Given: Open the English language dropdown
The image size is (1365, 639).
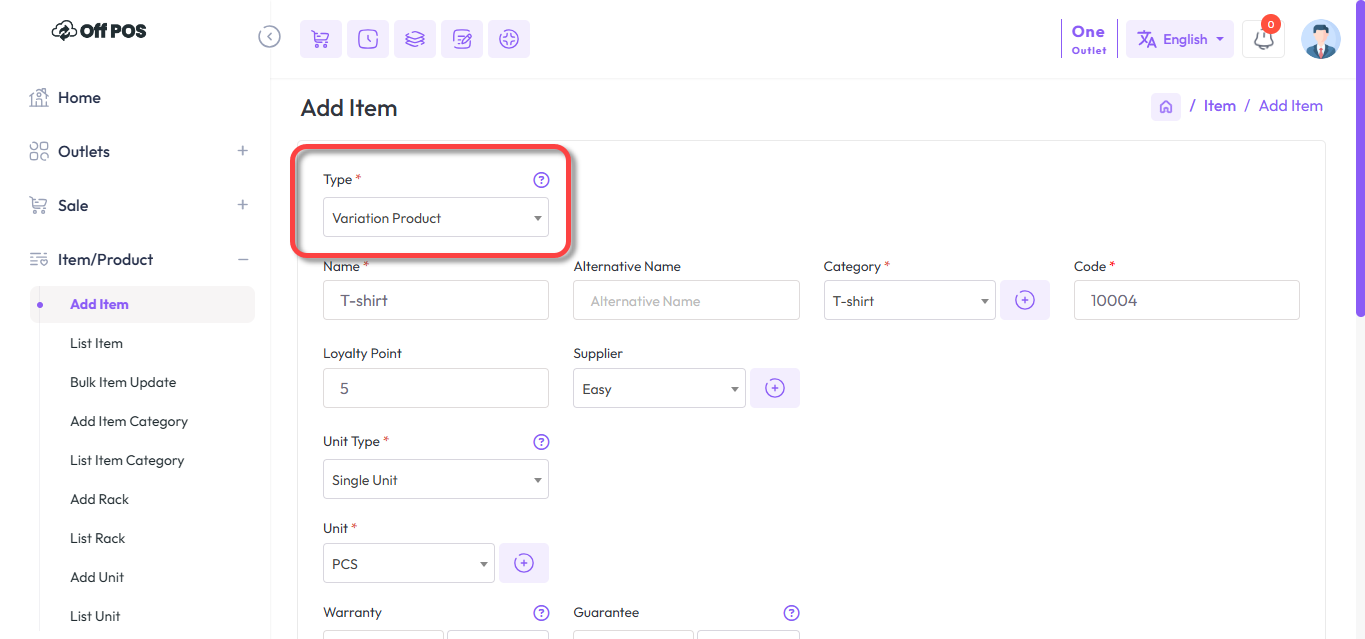Looking at the screenshot, I should click(x=1179, y=40).
